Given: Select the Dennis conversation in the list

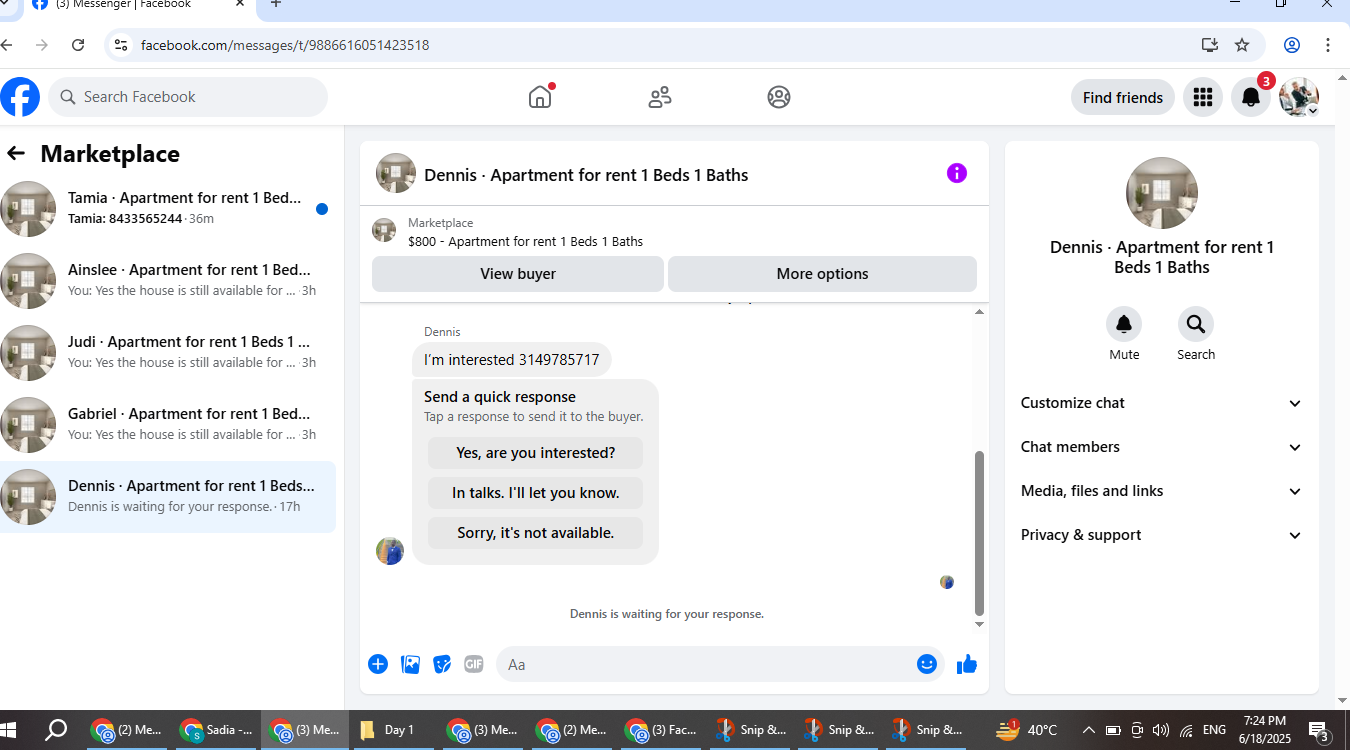Looking at the screenshot, I should point(168,497).
